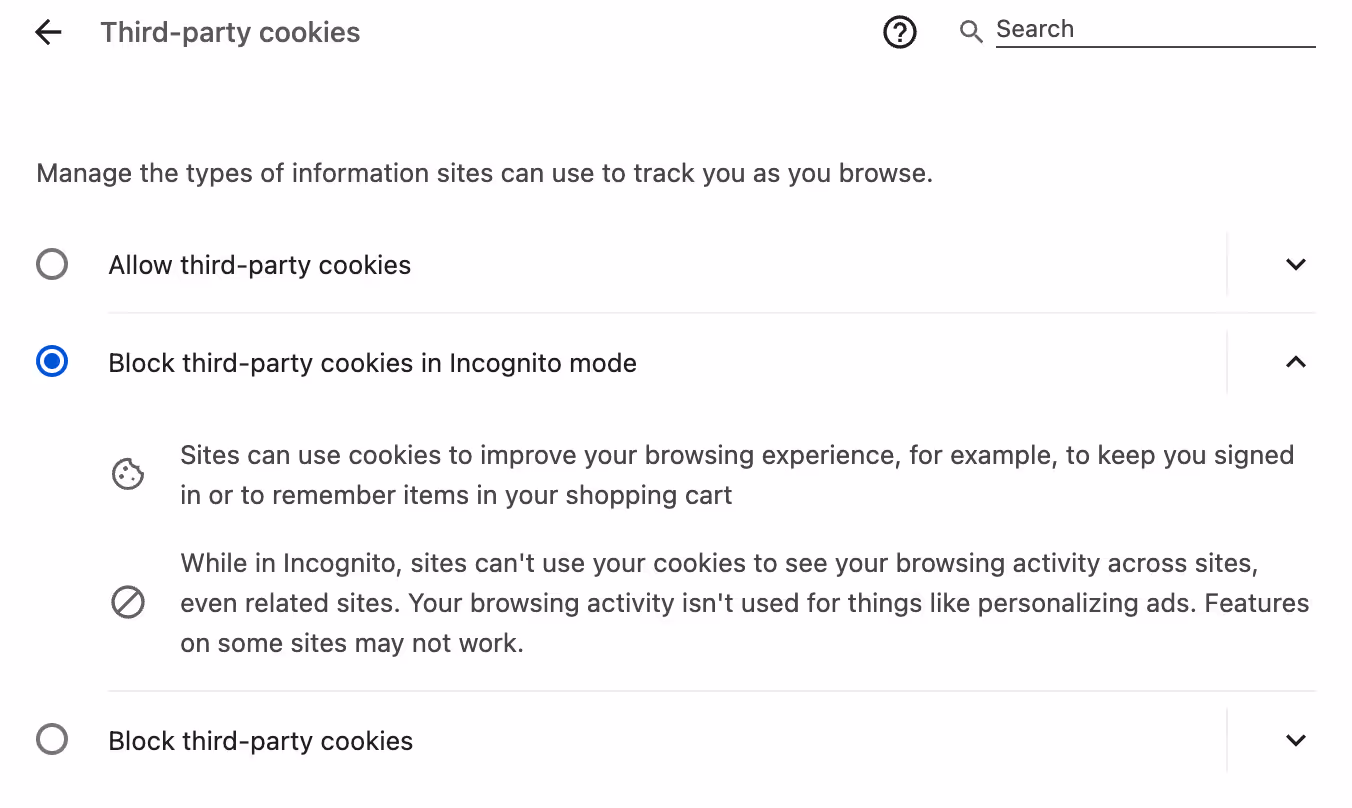Click the Third-party cookies page heading
This screenshot has height=808, width=1352.
click(230, 32)
